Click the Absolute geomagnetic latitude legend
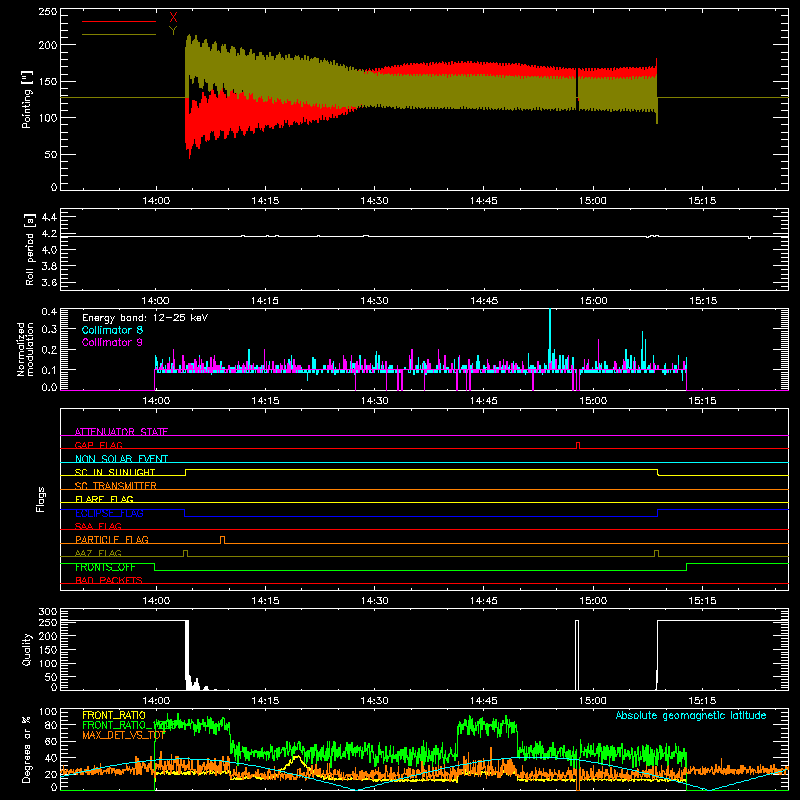Viewport: 800px width, 800px height. 691,715
